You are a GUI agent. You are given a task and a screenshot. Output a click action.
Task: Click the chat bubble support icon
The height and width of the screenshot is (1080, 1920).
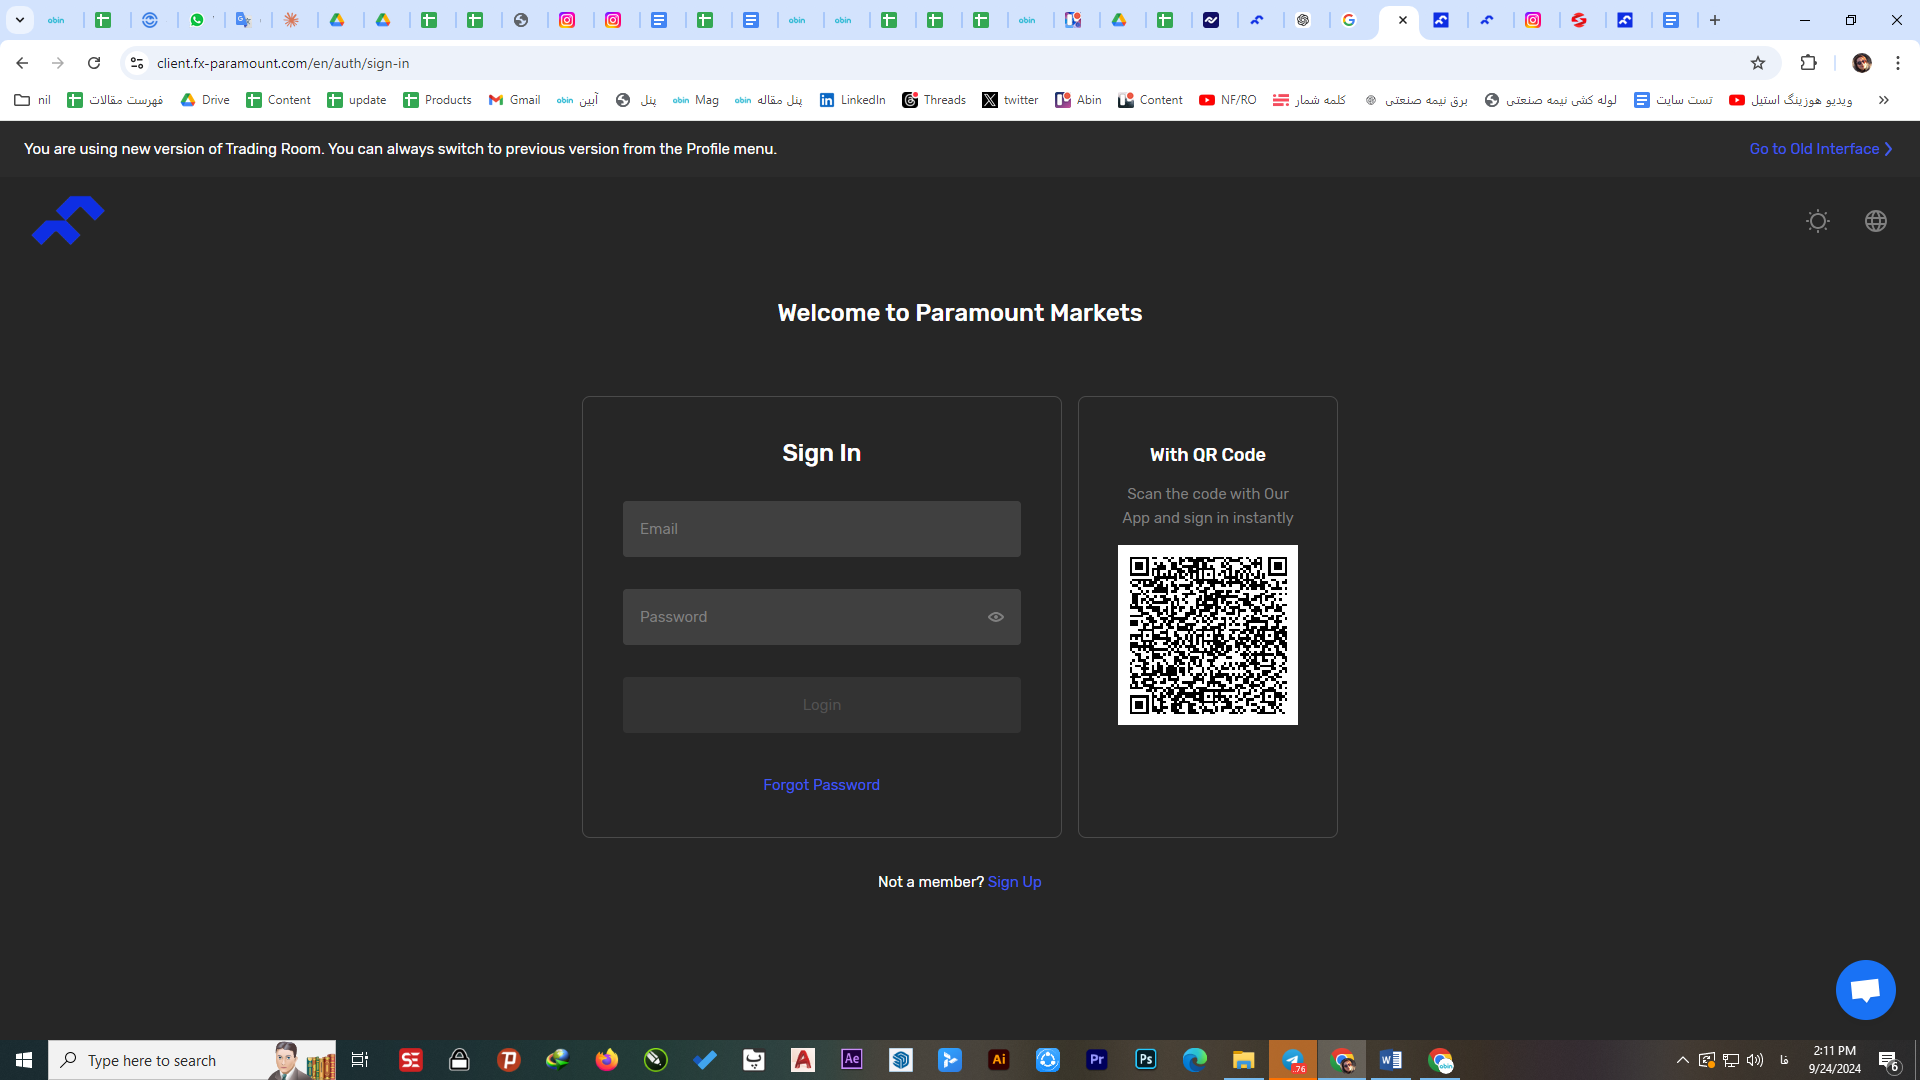coord(1867,990)
